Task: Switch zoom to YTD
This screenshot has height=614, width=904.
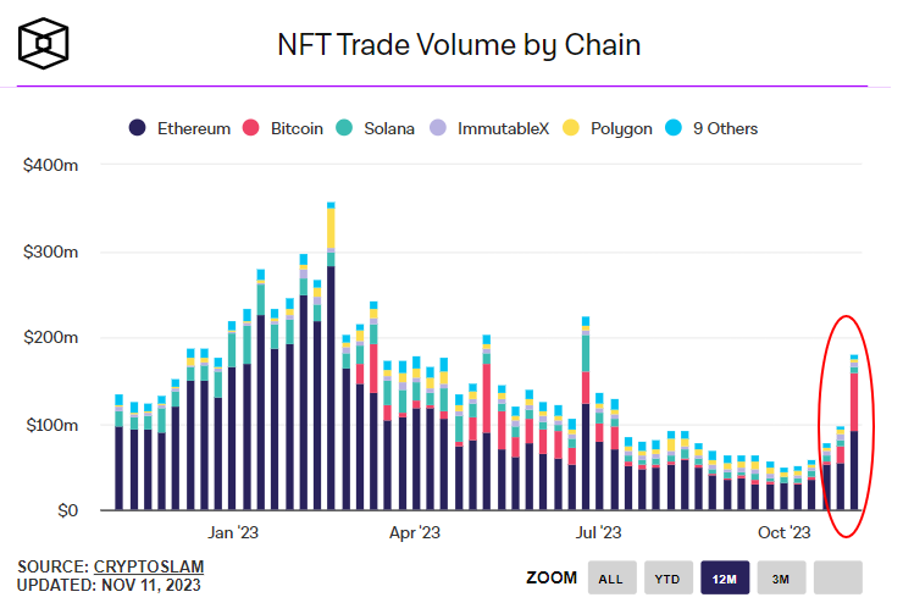Action: (669, 577)
